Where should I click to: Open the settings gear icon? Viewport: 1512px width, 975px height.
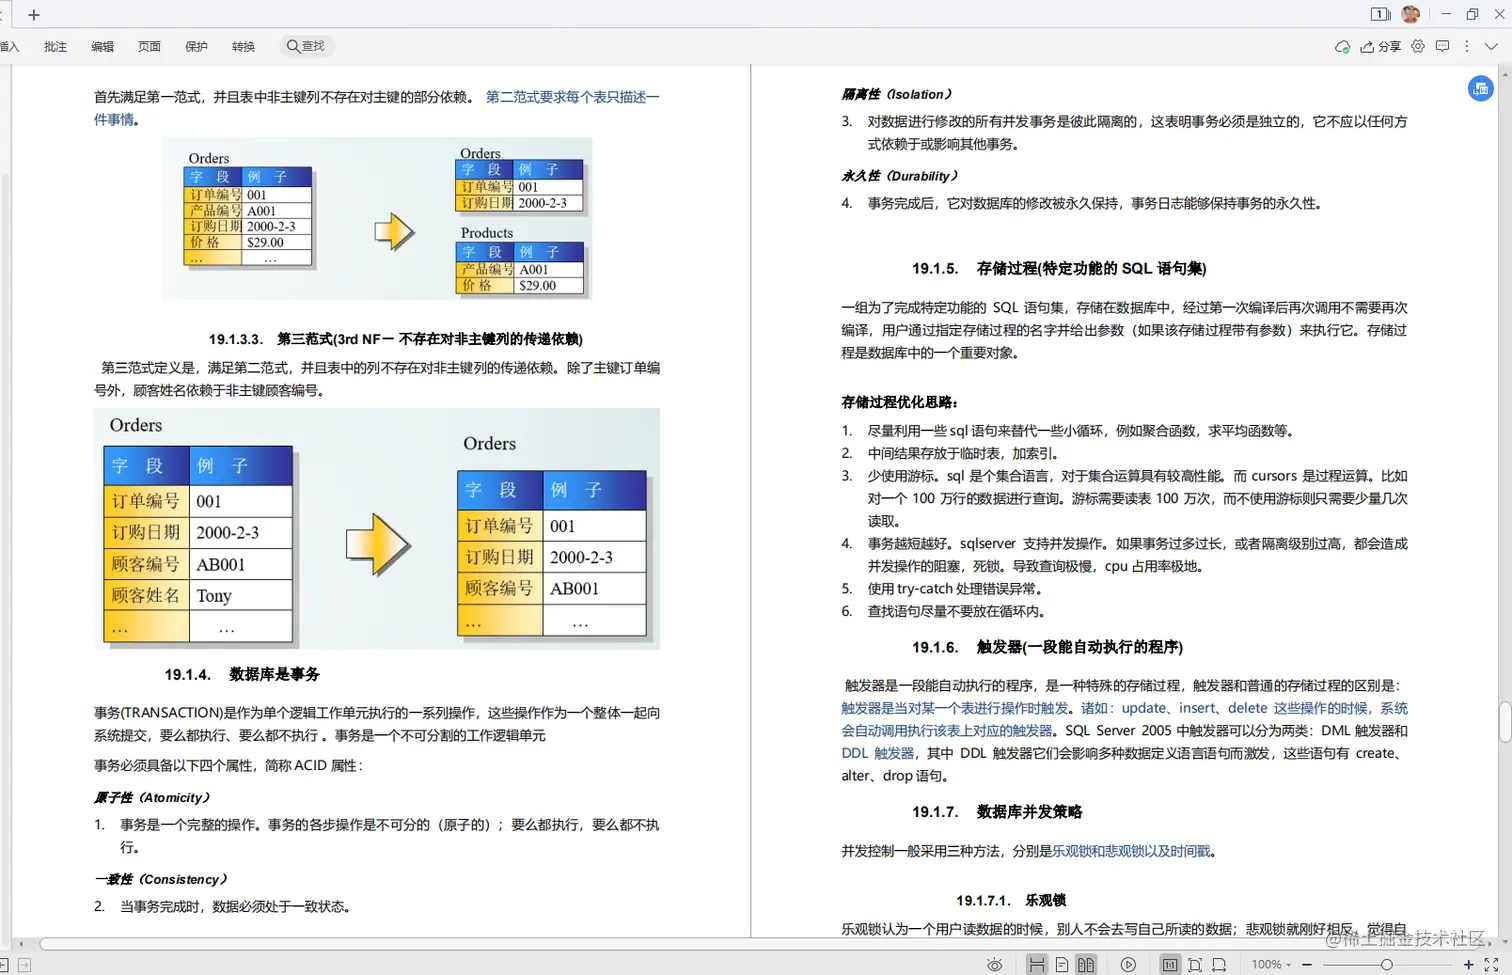(x=1418, y=46)
